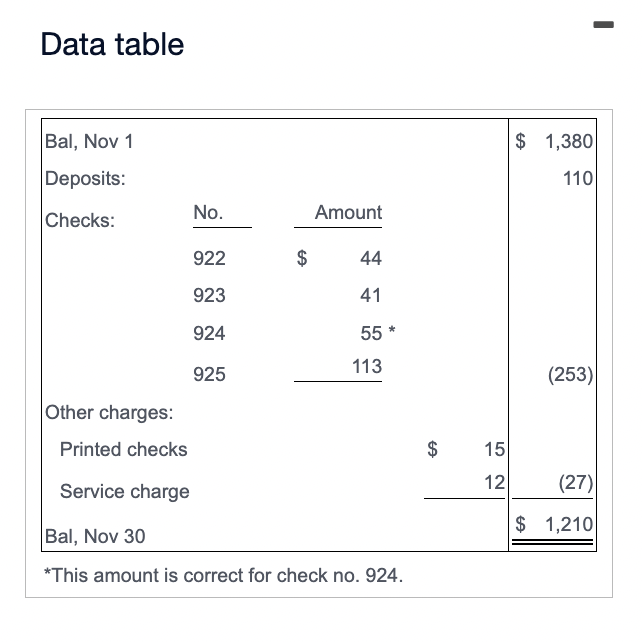This screenshot has width=642, height=642.
Task: Select the Deposits amount 110
Action: [x=578, y=179]
